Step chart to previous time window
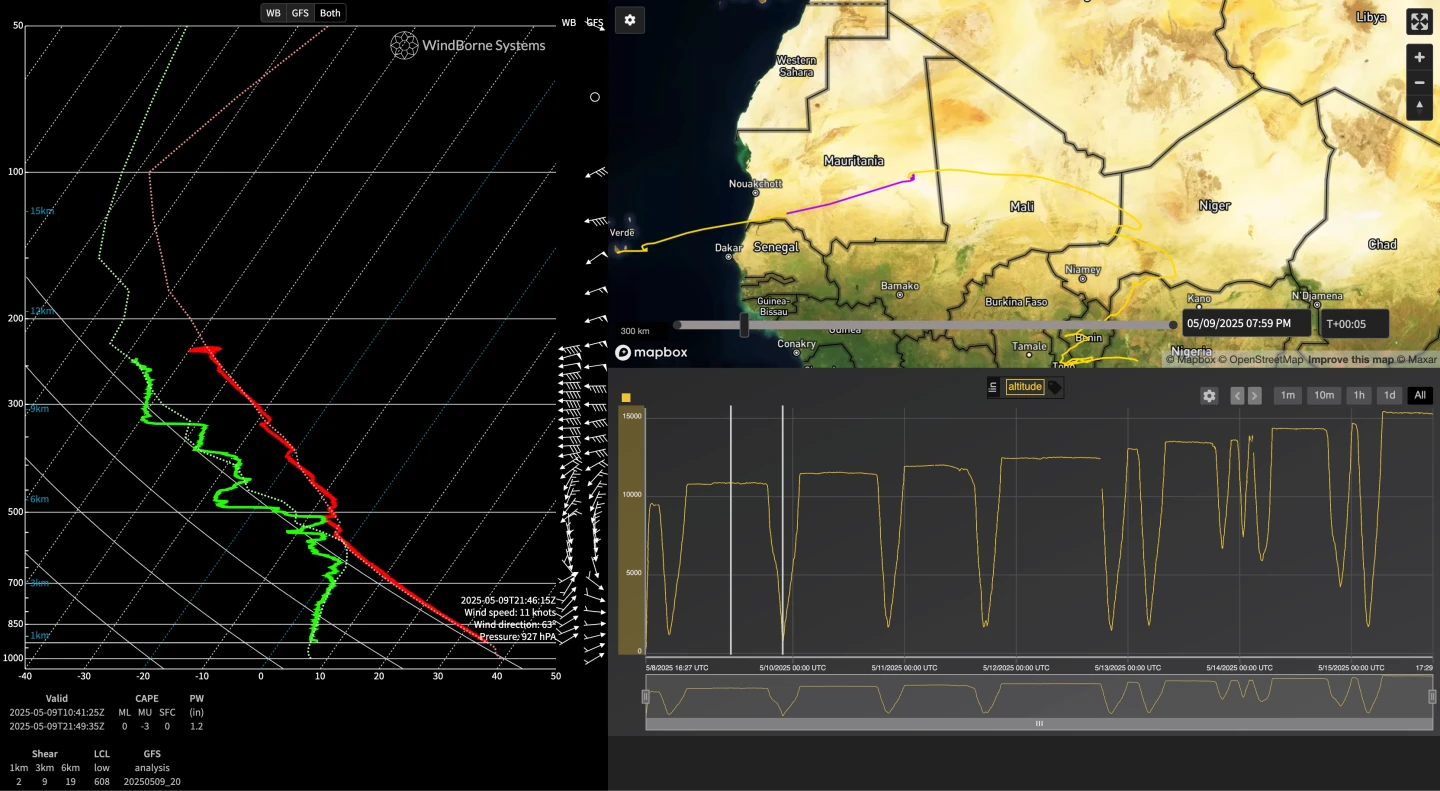 pos(1237,396)
